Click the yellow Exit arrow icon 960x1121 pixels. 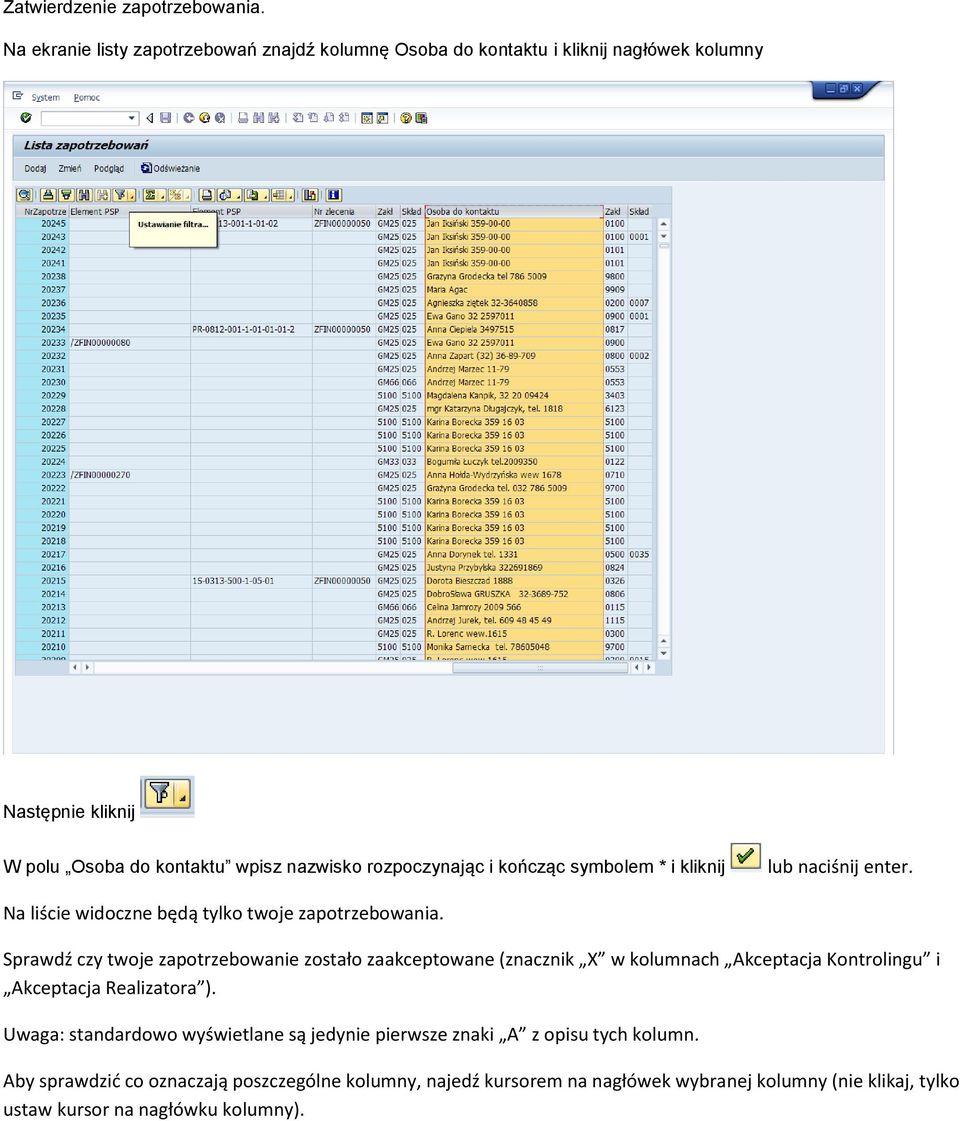pyautogui.click(x=204, y=118)
